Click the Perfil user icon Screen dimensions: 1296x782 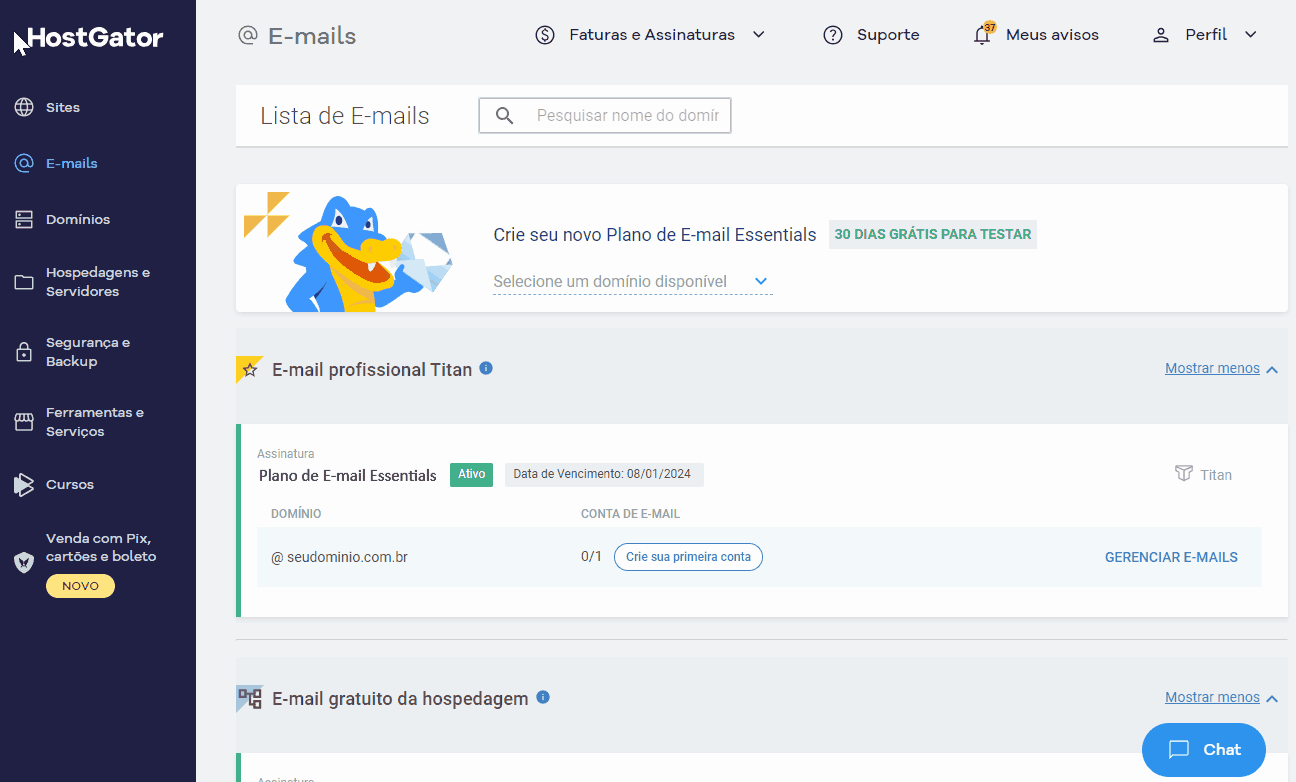tap(1161, 35)
